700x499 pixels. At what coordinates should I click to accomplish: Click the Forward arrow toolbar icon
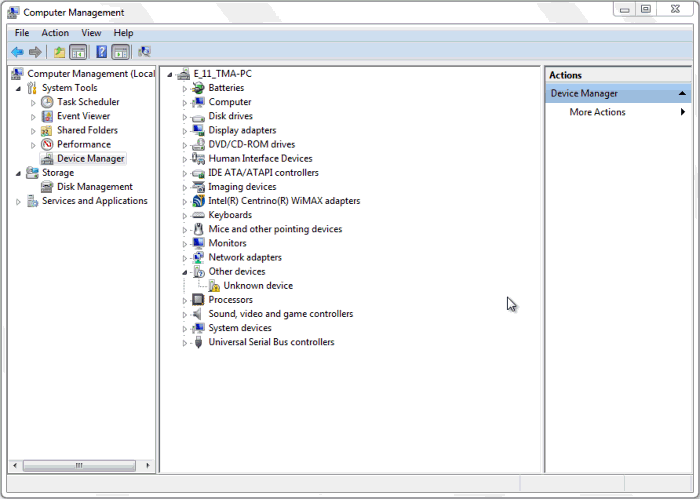pos(35,52)
